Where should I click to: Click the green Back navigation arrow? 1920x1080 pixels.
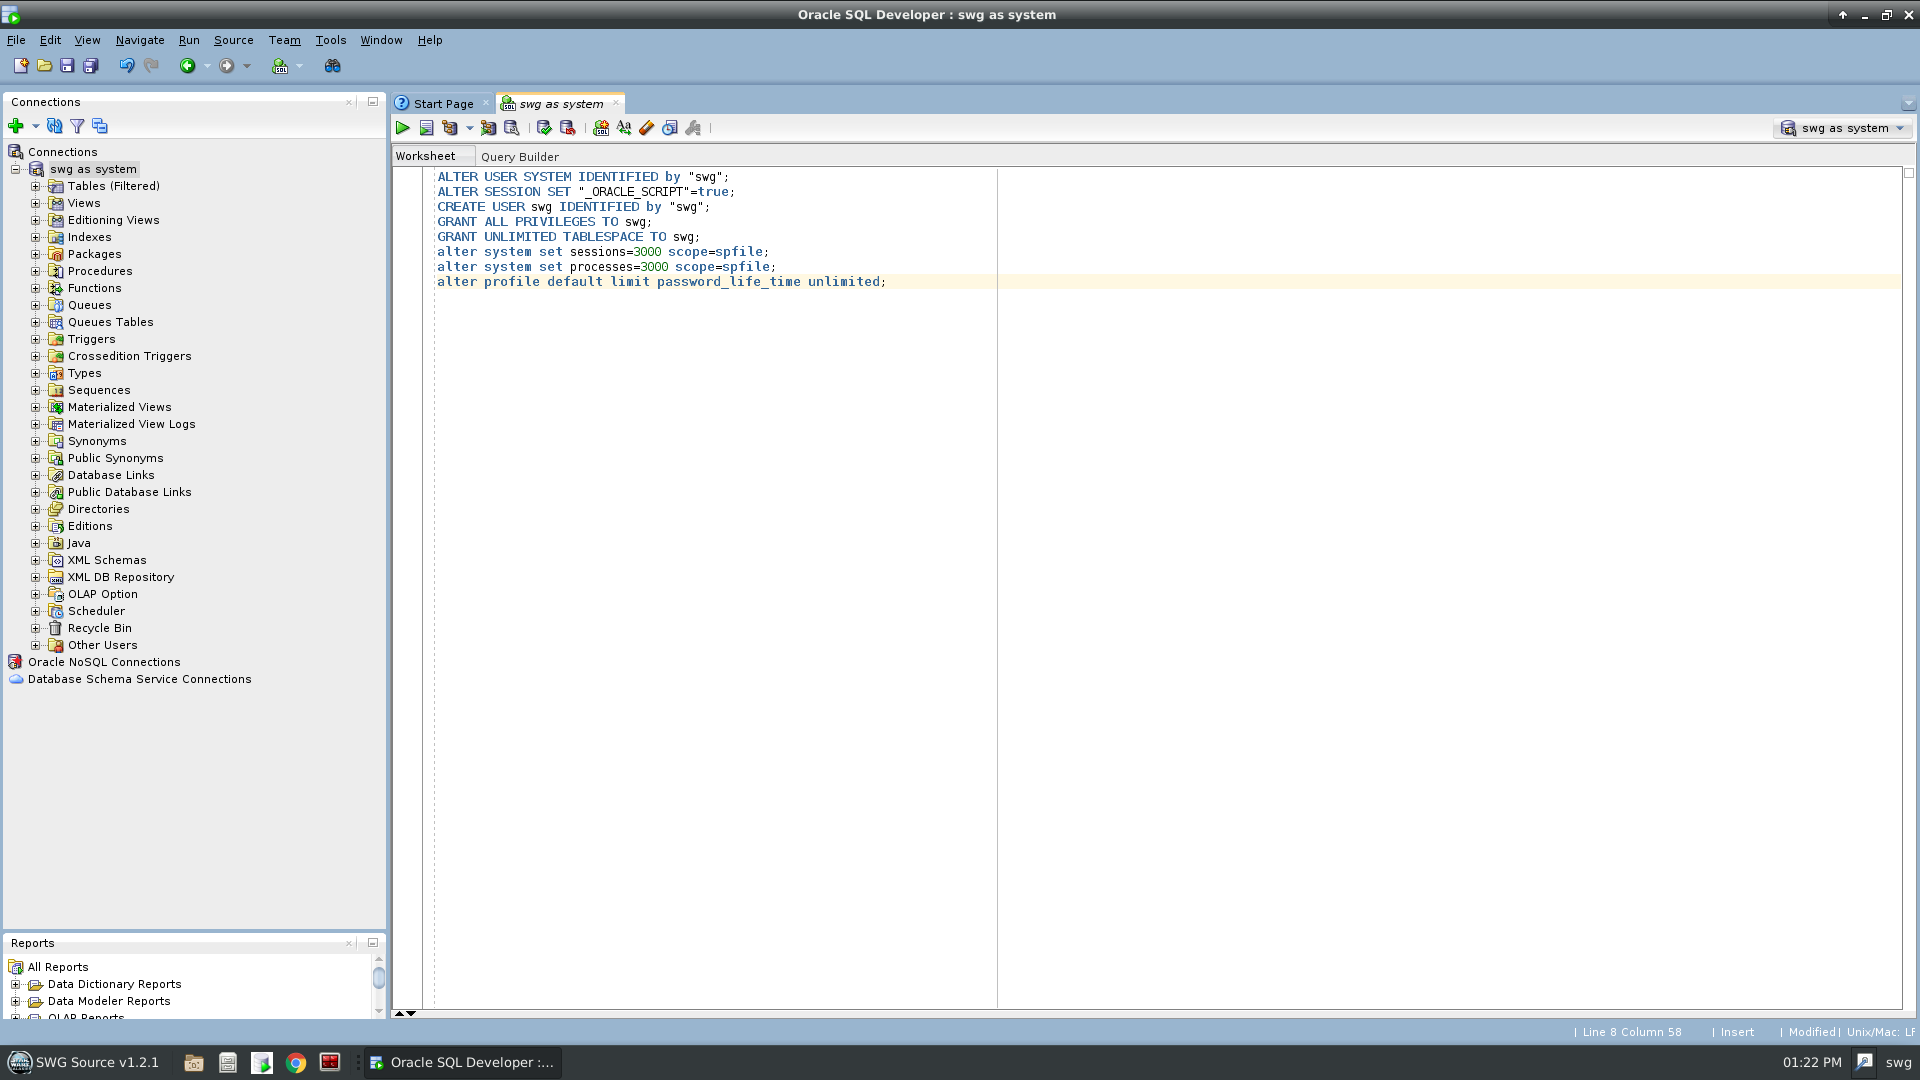pos(187,66)
